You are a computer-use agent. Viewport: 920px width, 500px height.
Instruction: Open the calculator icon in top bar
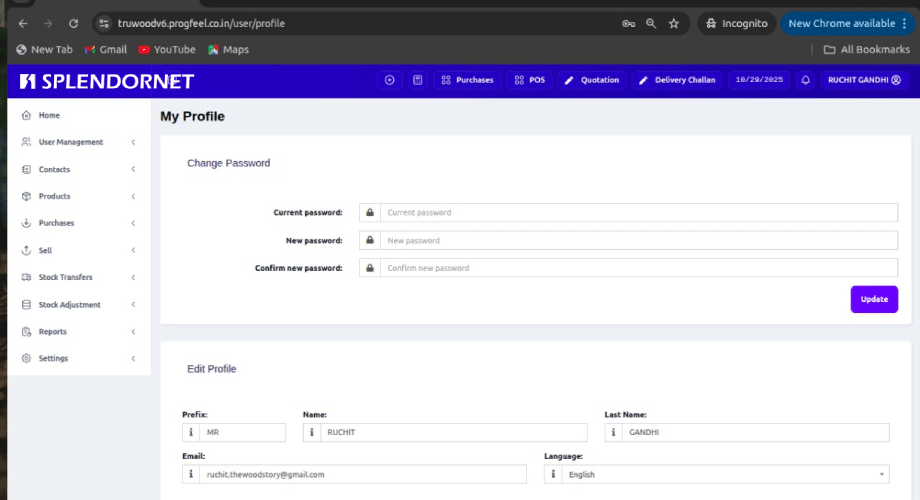[x=418, y=80]
